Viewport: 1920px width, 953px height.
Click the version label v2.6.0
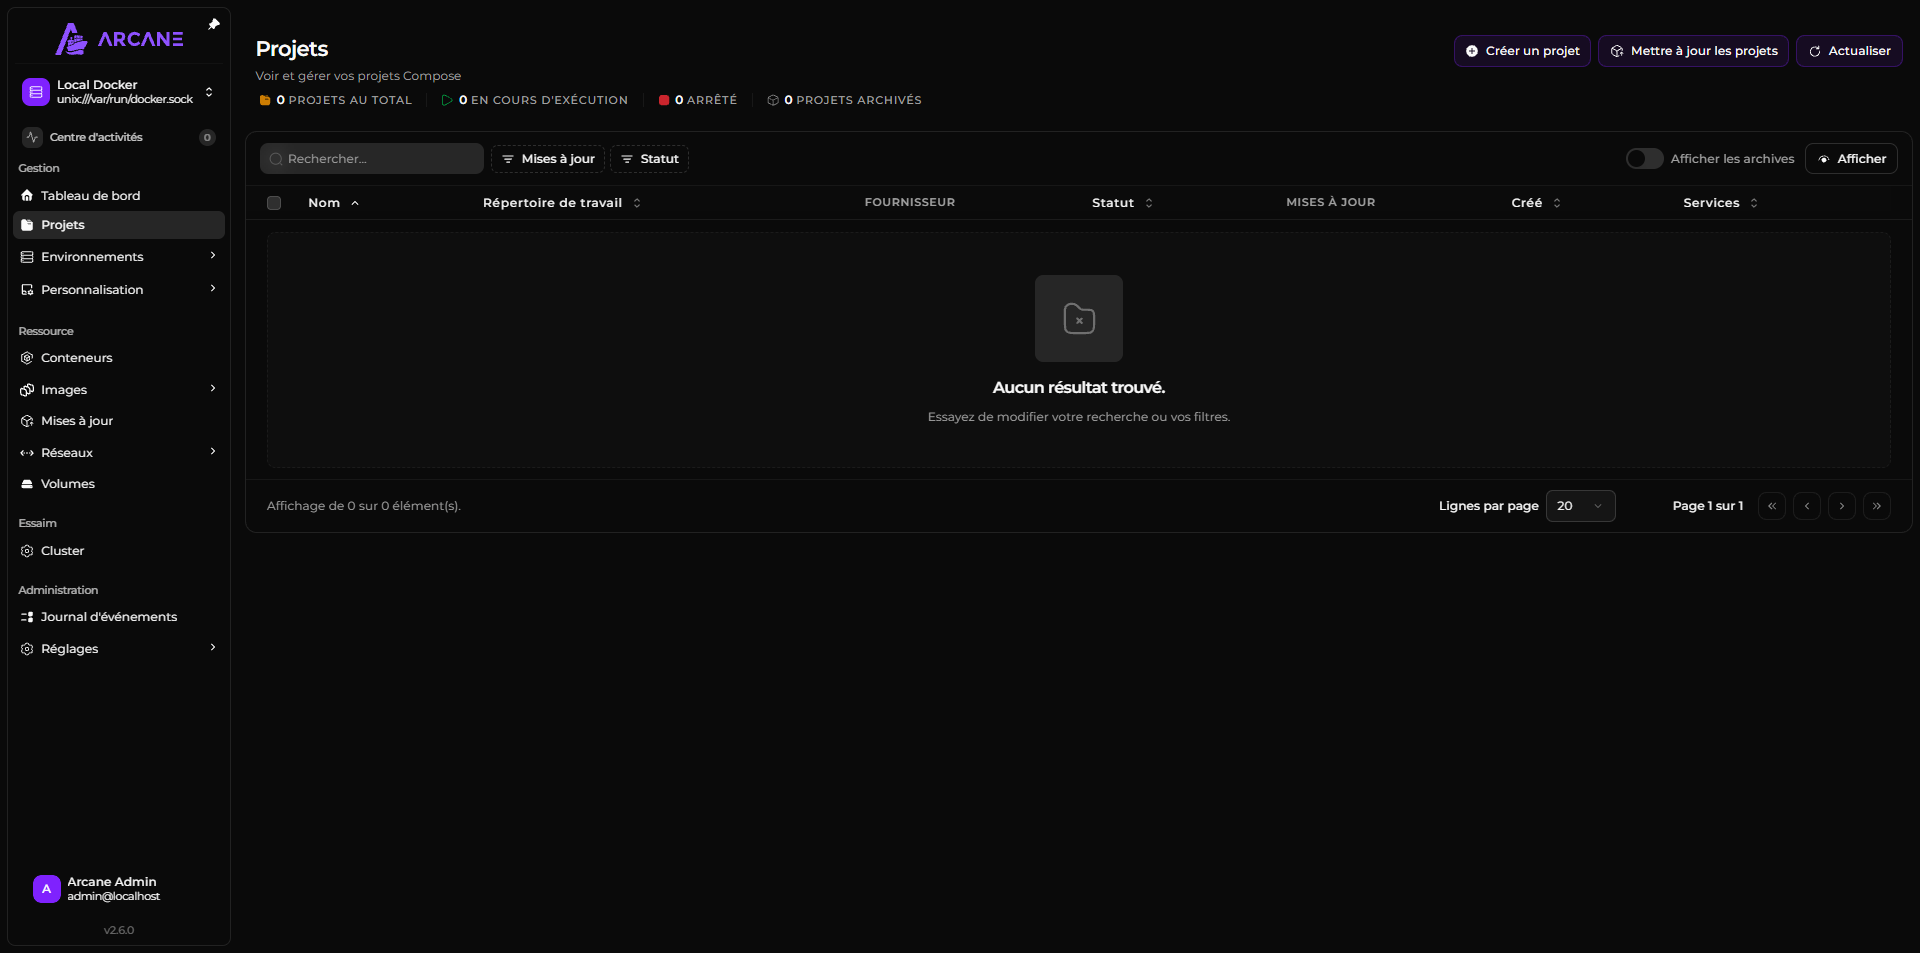coord(119,930)
